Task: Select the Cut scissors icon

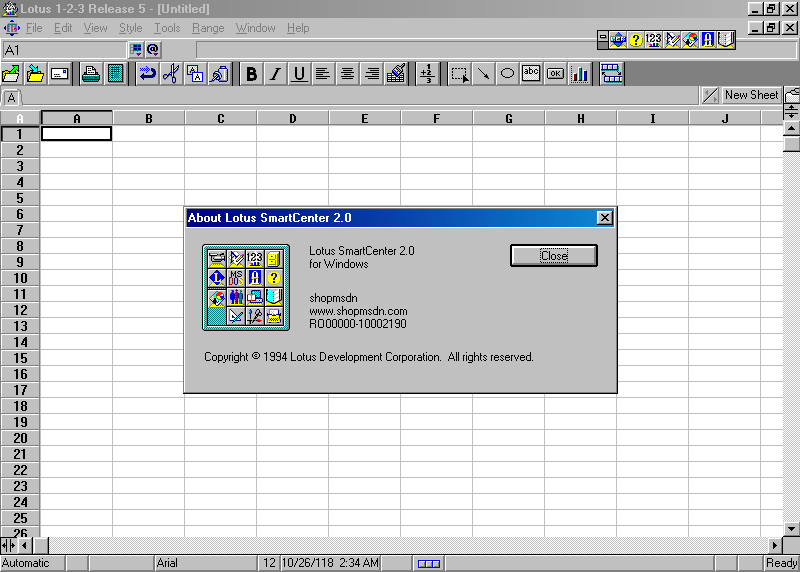Action: (171, 73)
